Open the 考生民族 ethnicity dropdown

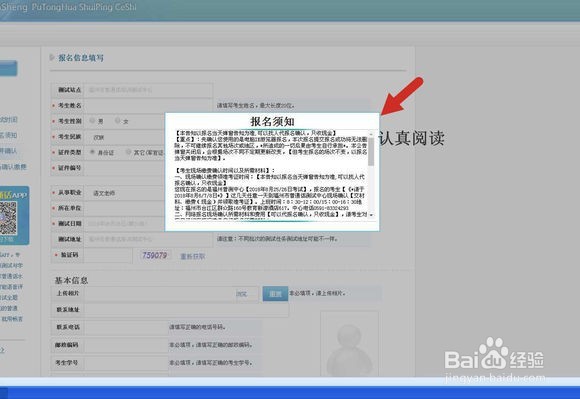[125, 137]
